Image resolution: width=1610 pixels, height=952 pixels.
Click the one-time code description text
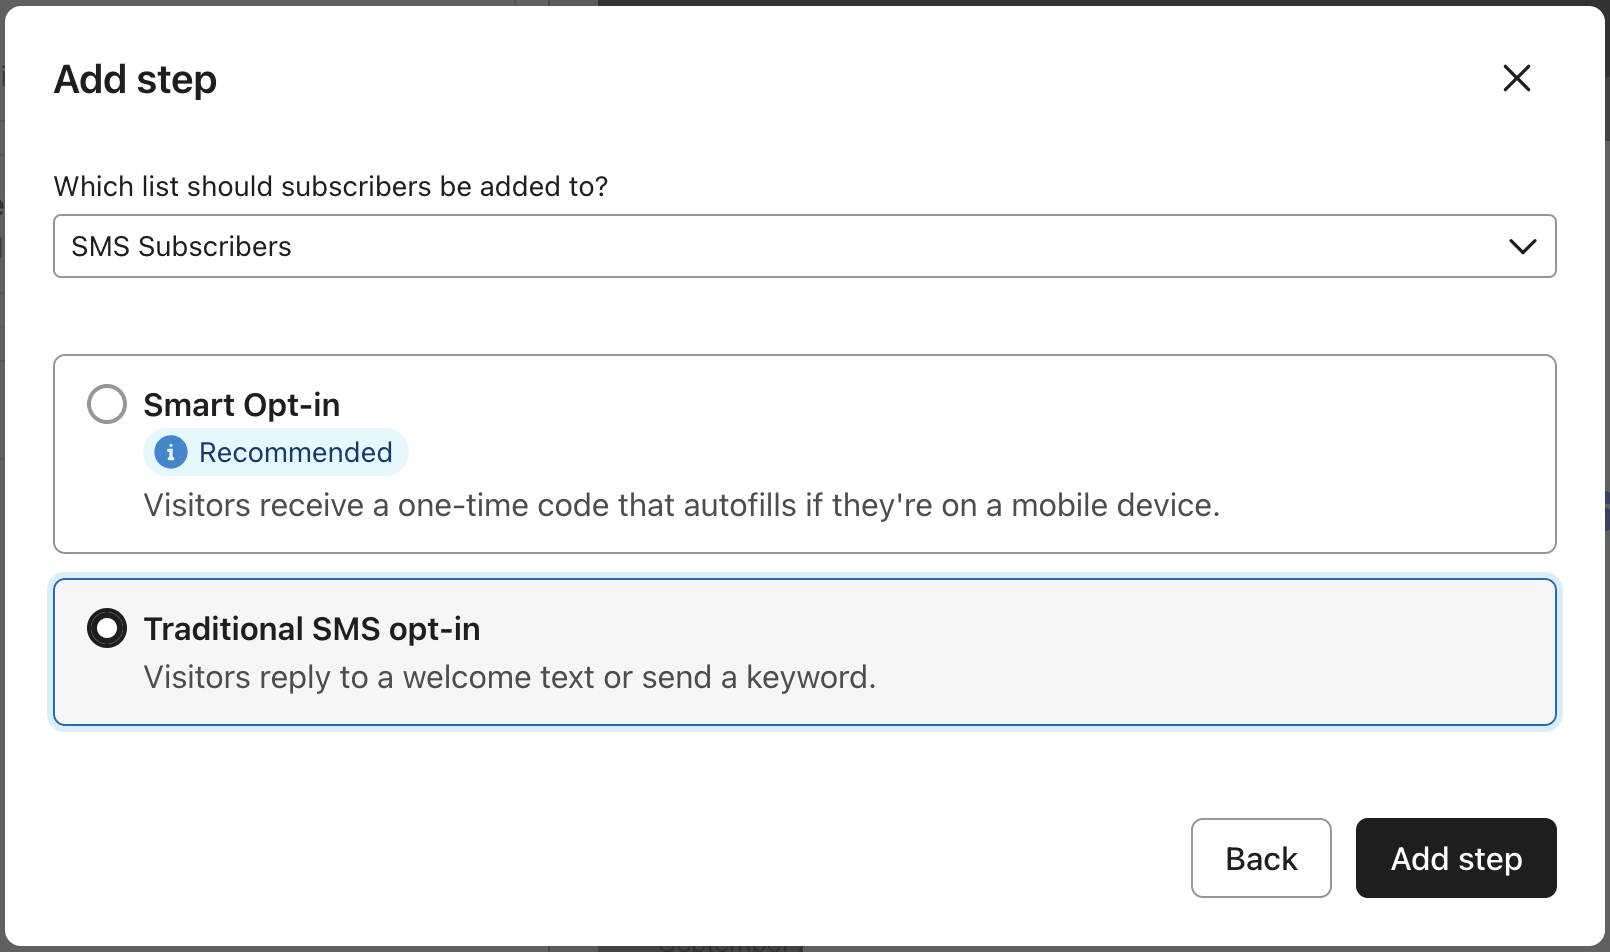(682, 505)
